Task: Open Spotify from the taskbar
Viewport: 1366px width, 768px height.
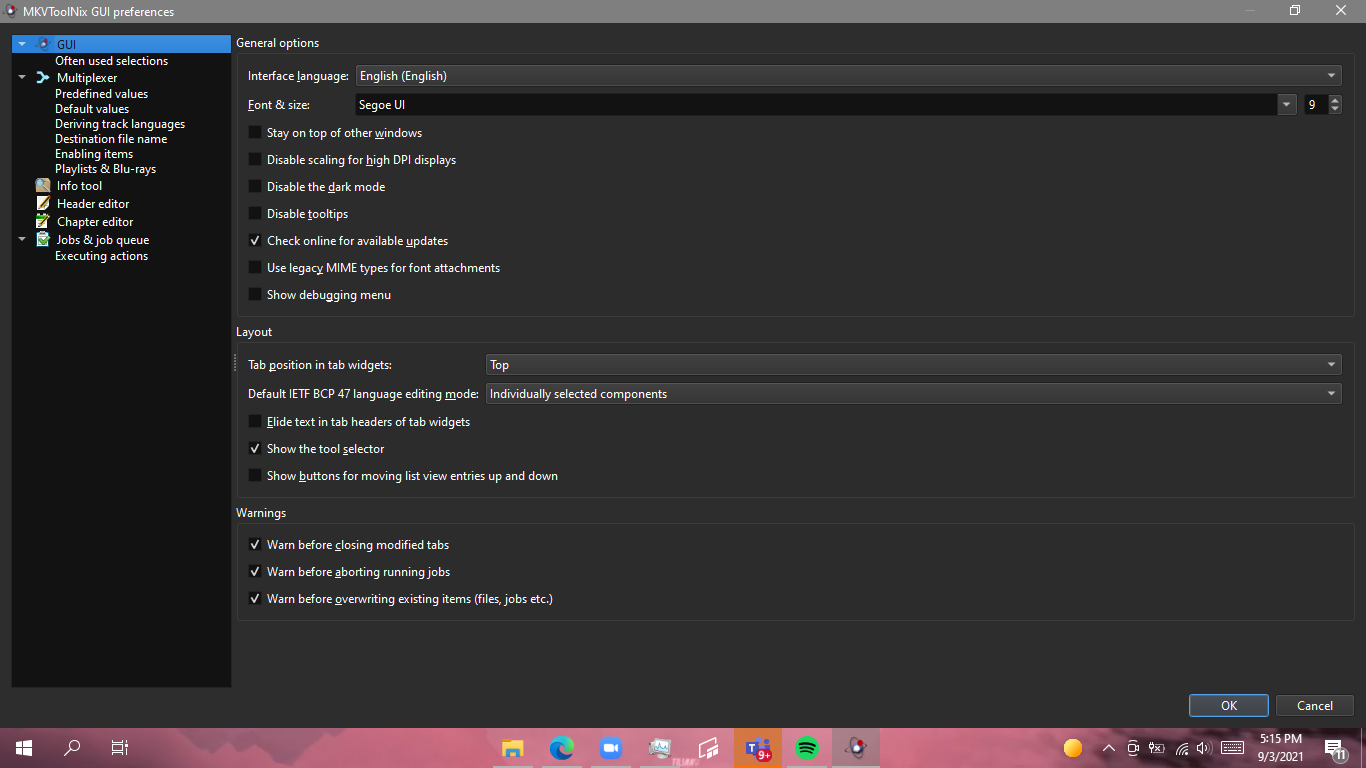Action: coord(807,747)
